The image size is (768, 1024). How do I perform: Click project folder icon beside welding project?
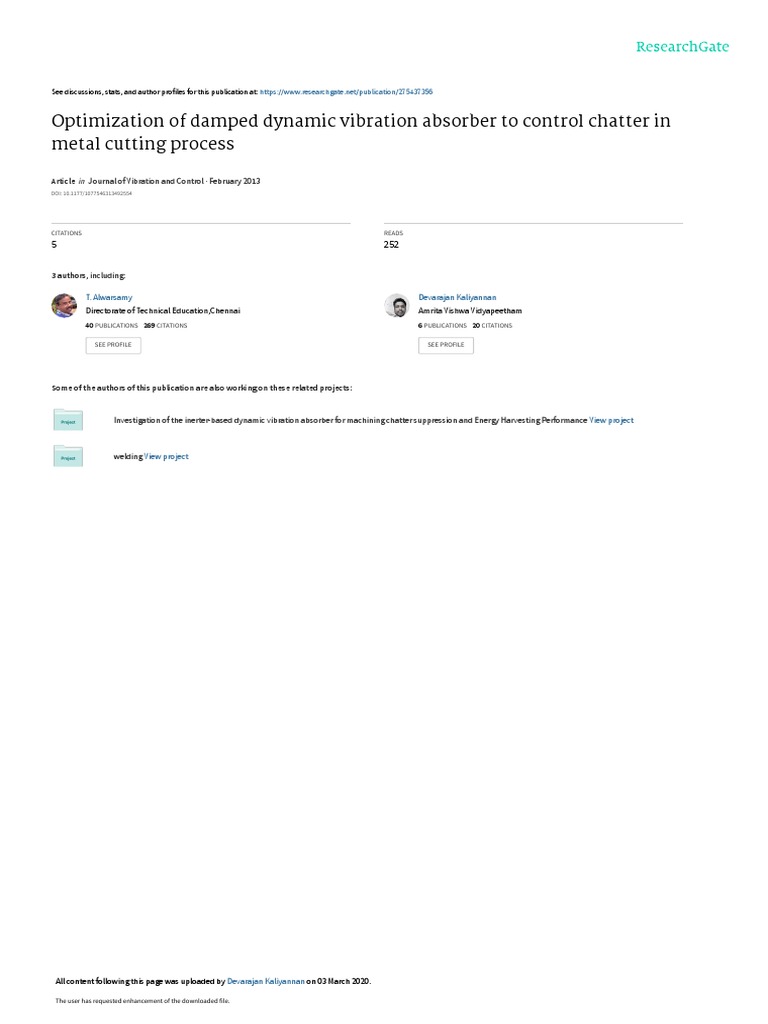pyautogui.click(x=68, y=457)
